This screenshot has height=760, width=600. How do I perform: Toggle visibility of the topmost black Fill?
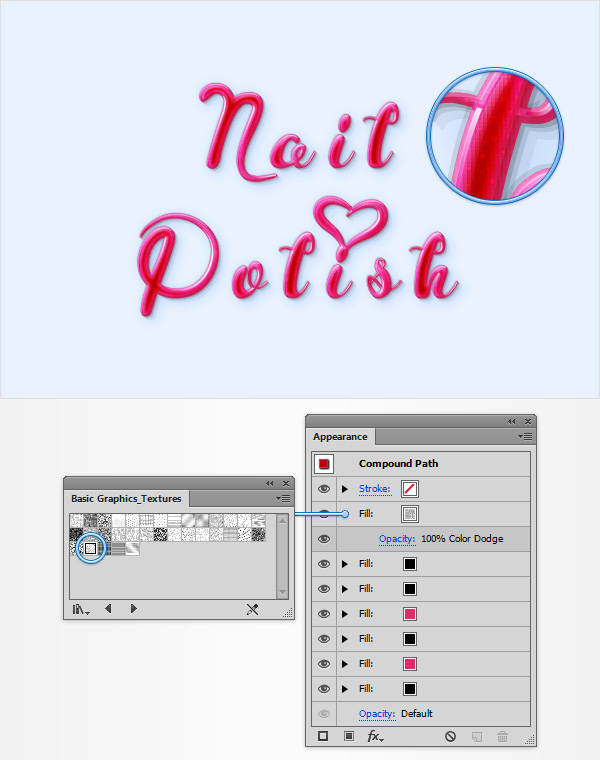(324, 564)
